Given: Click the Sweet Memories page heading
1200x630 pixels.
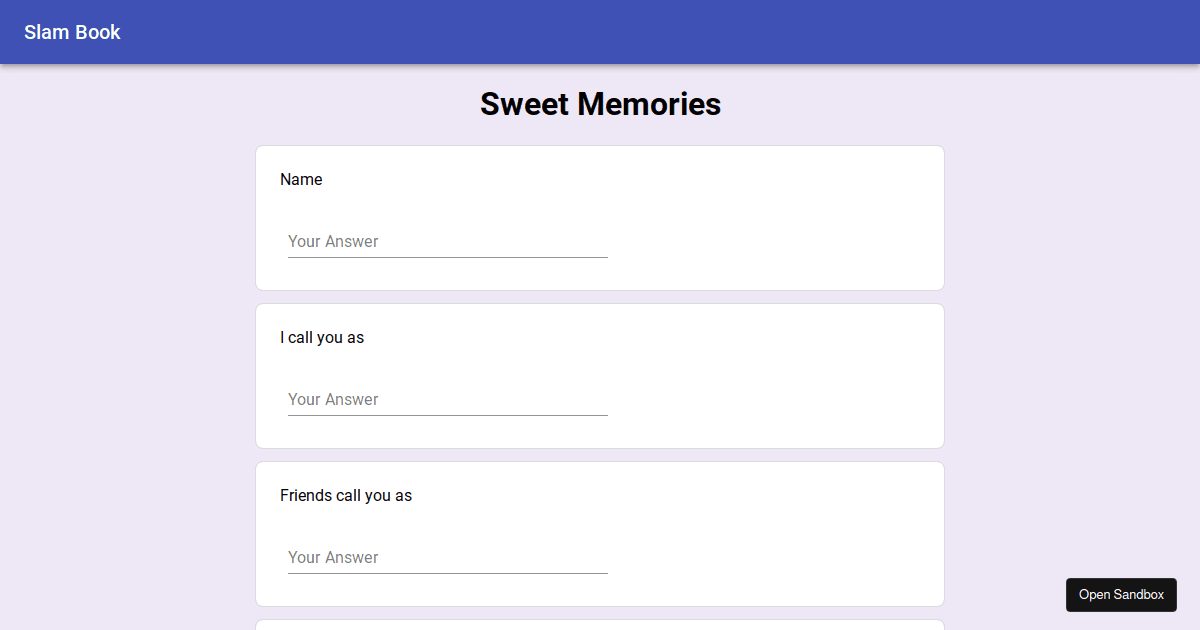Looking at the screenshot, I should (x=600, y=103).
